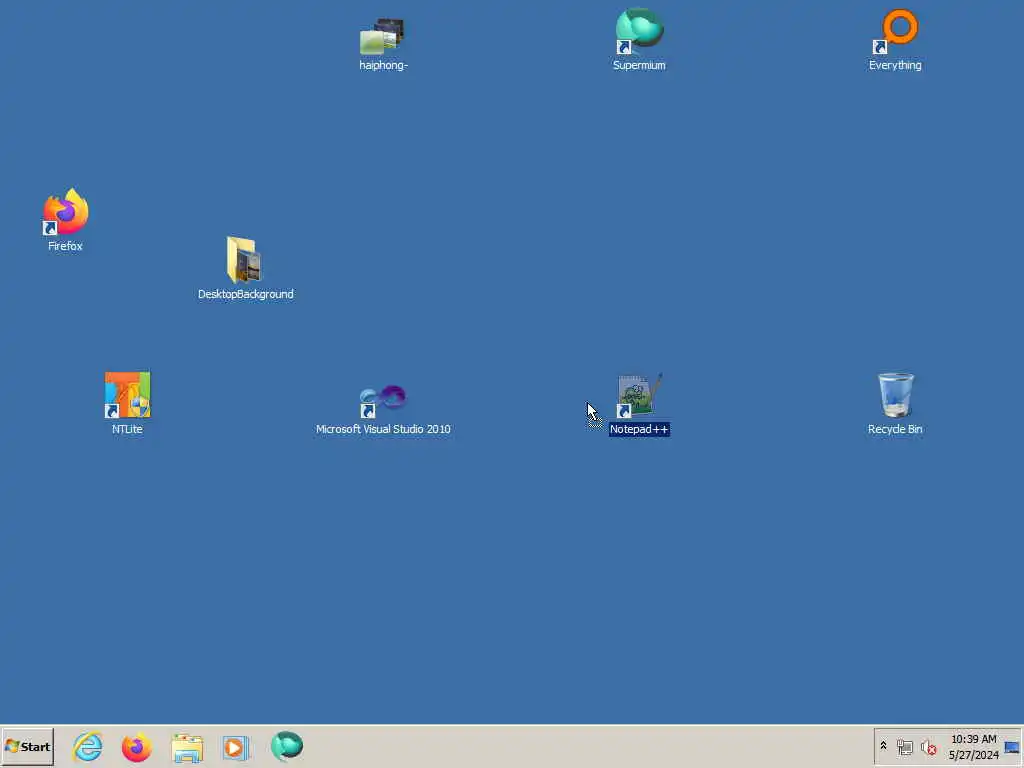Click the 5/27/2024 date in tray
This screenshot has height=768, width=1024.
(x=974, y=755)
